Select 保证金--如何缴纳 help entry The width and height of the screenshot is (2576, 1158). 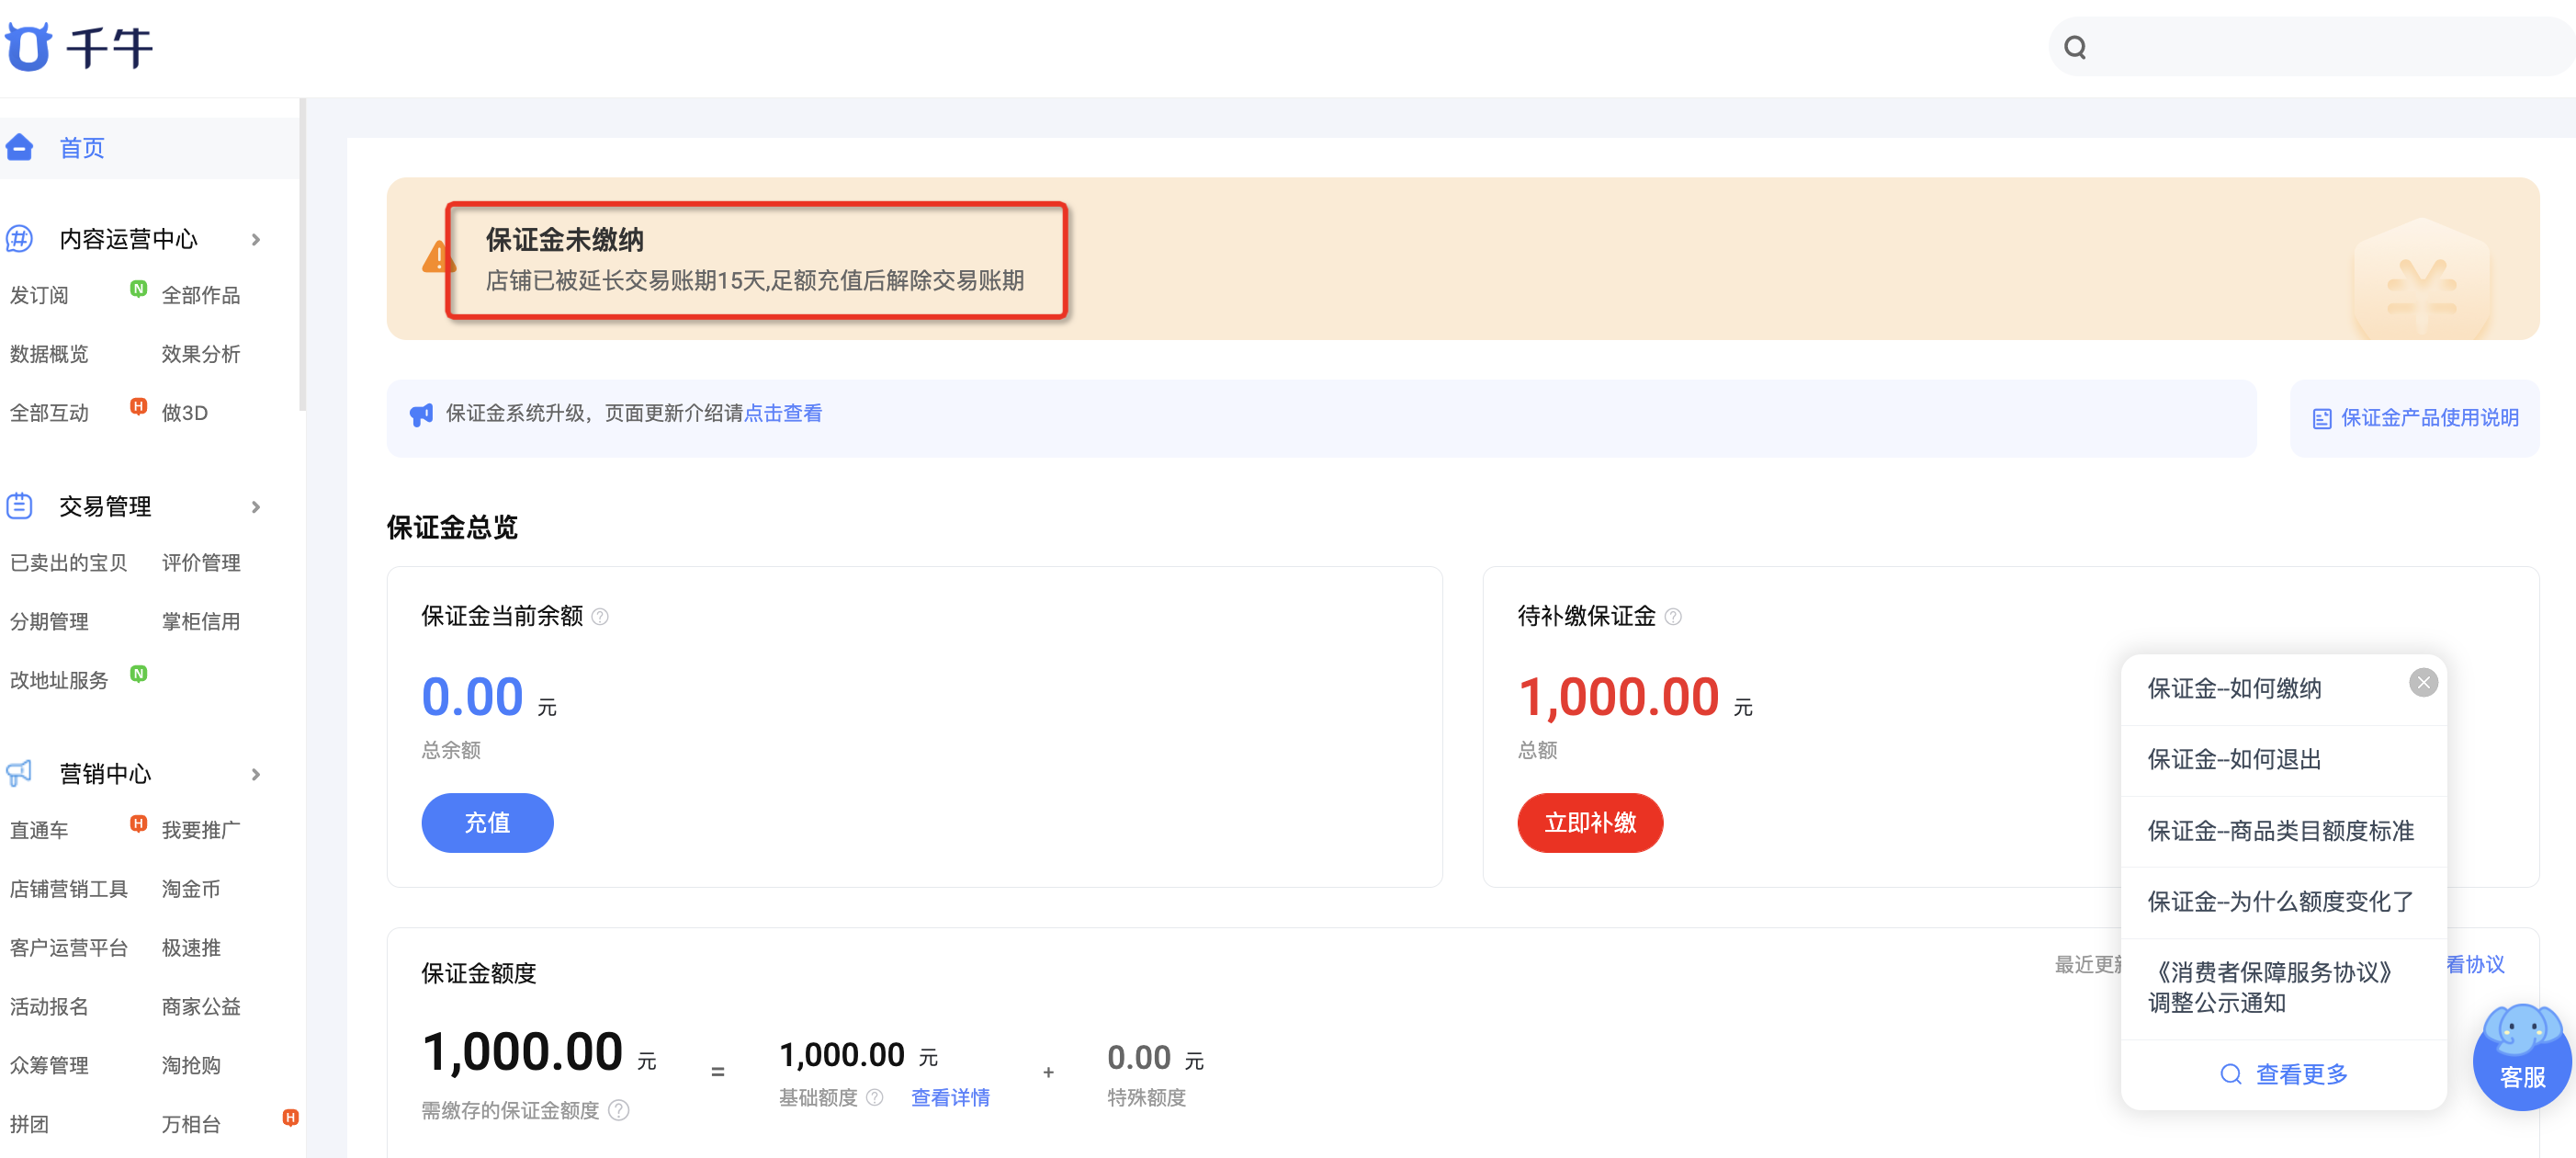pyautogui.click(x=2234, y=689)
